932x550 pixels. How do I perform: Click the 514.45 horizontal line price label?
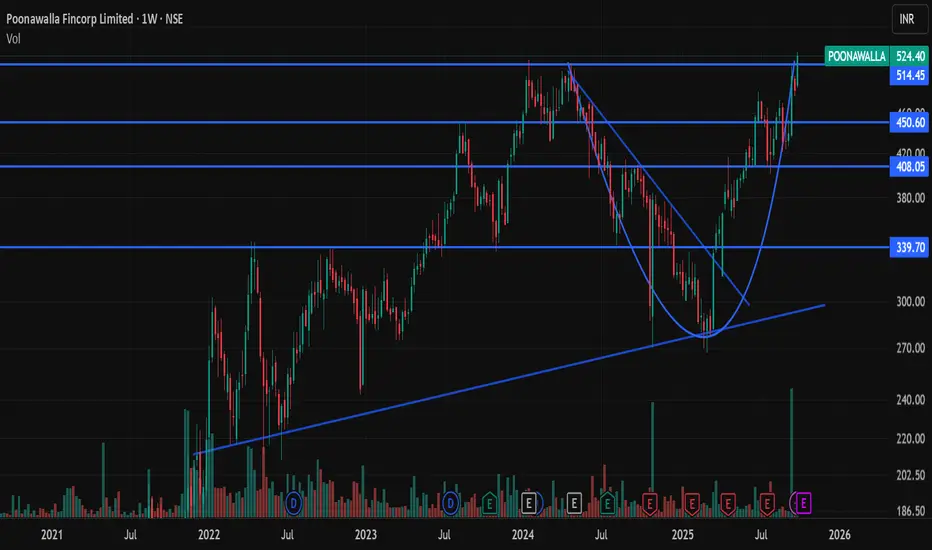tap(910, 75)
